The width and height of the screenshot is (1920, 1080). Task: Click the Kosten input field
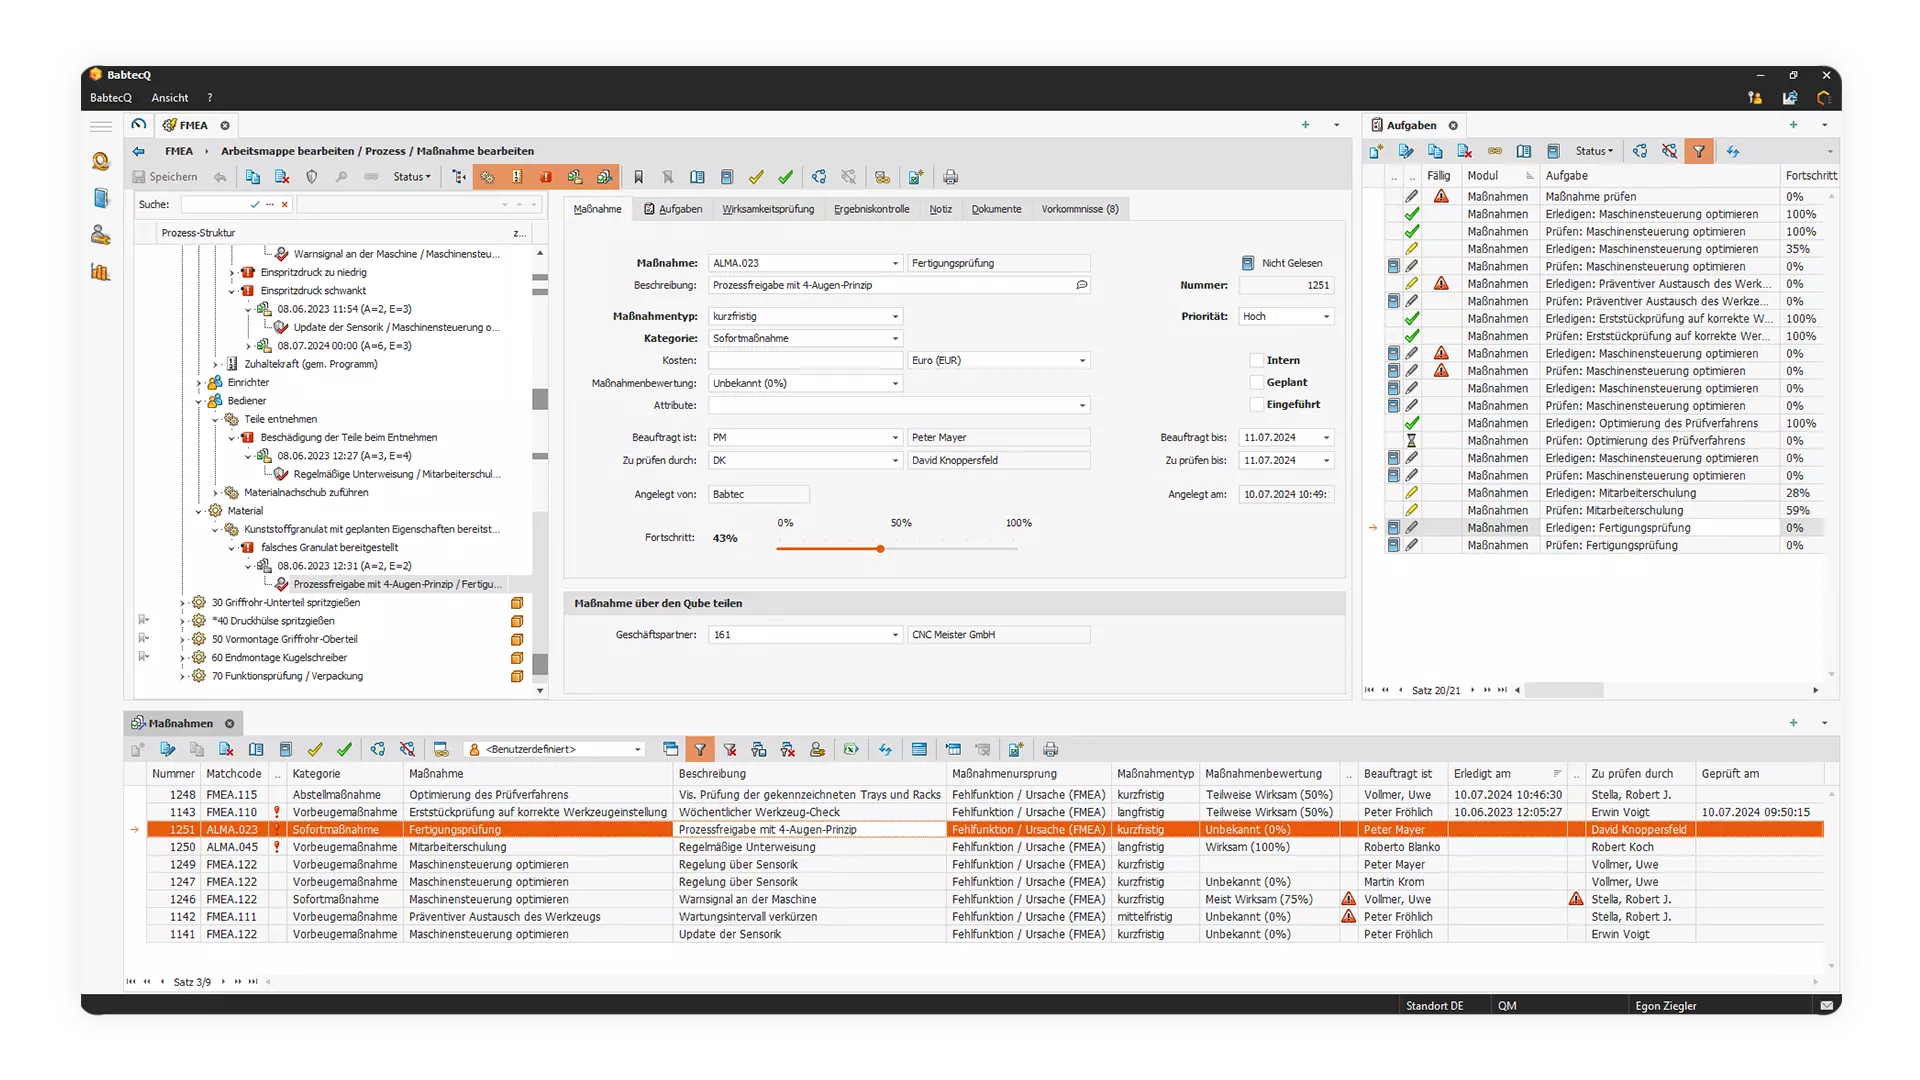coord(806,360)
